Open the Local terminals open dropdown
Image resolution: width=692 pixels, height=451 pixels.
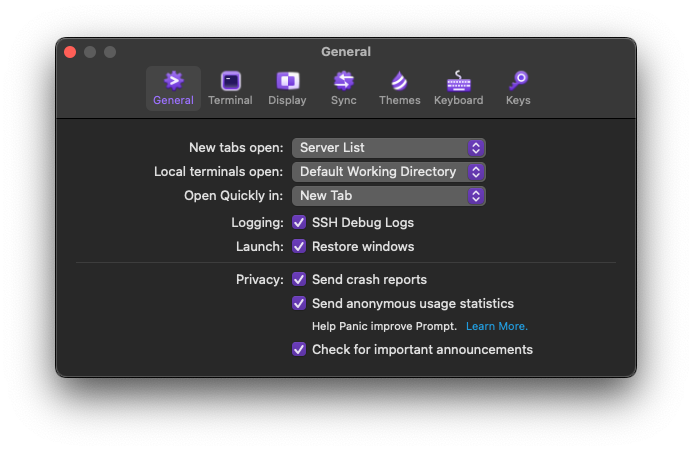[x=389, y=172]
